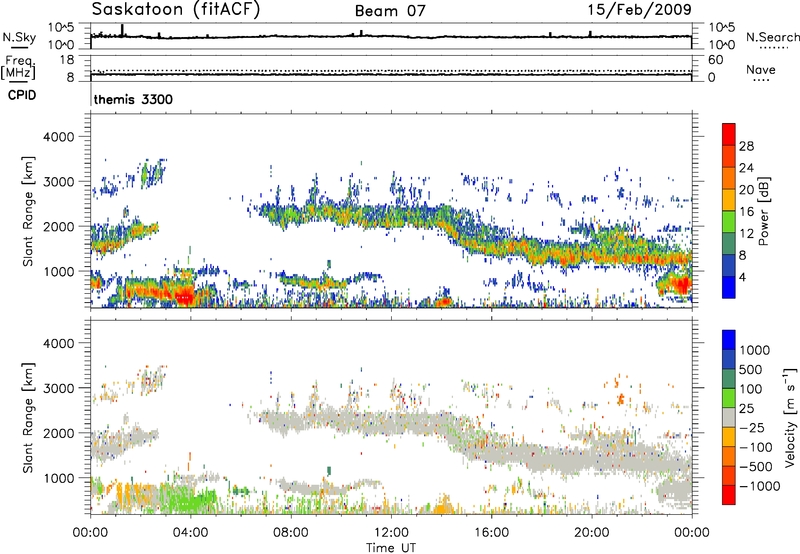The width and height of the screenshot is (800, 554).
Task: Click the Velocity [m s-1] colorbar title
Action: [790, 417]
